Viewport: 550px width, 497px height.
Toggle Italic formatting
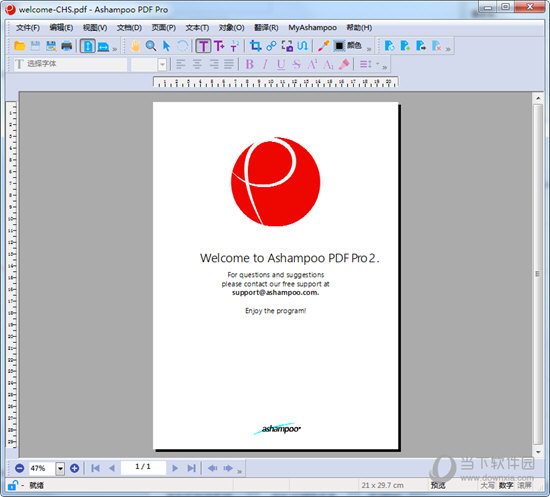(x=265, y=64)
